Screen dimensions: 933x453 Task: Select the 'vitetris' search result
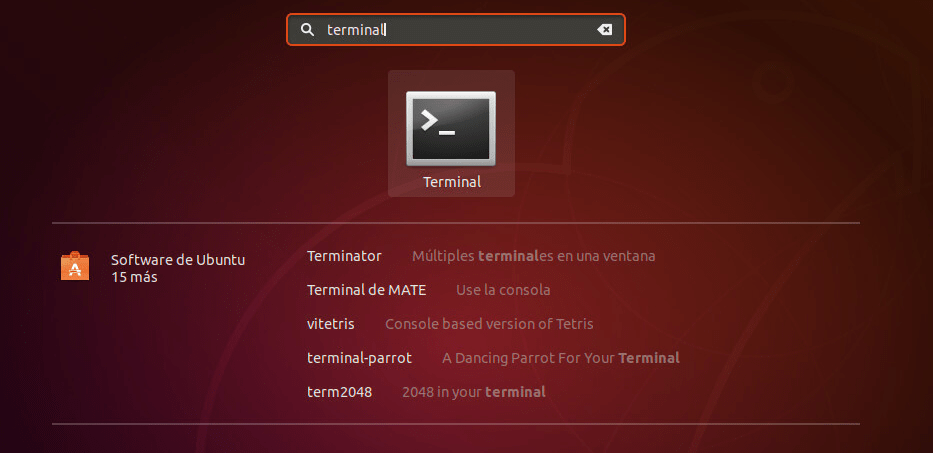tap(331, 324)
